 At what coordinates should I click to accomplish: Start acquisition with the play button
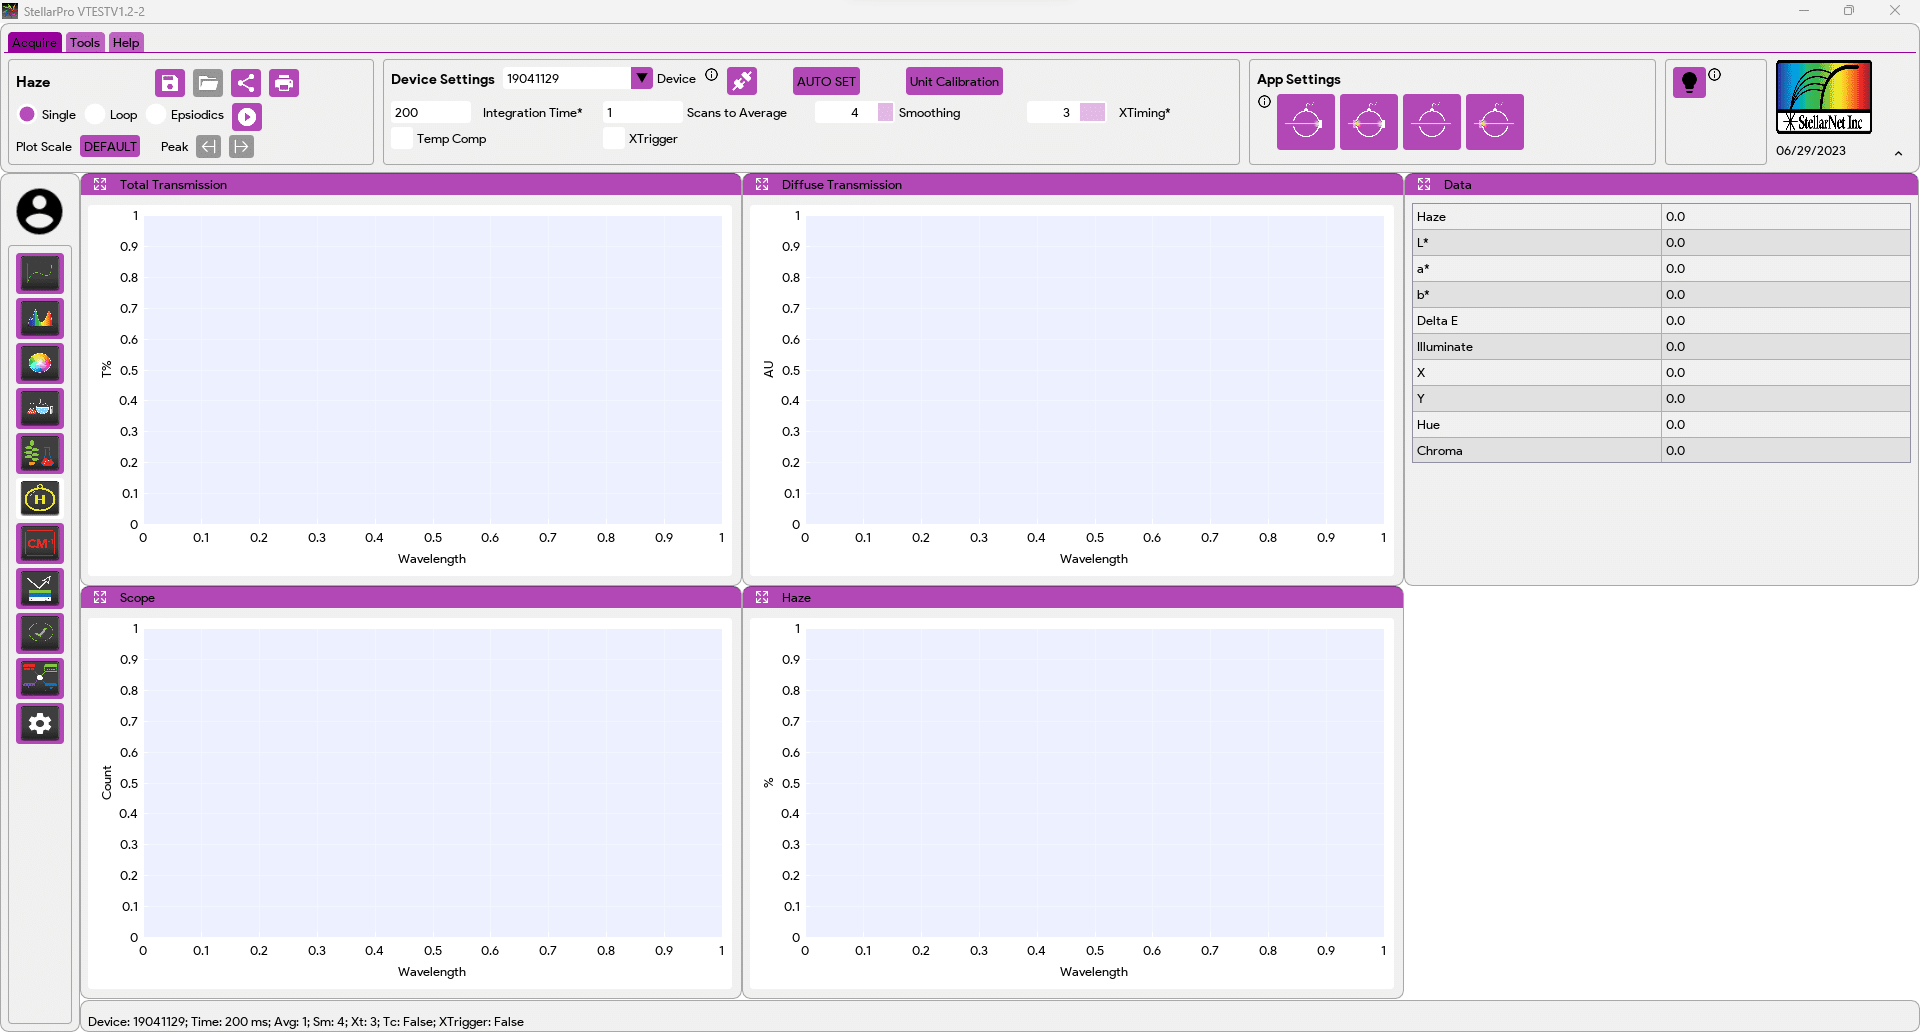coord(247,117)
